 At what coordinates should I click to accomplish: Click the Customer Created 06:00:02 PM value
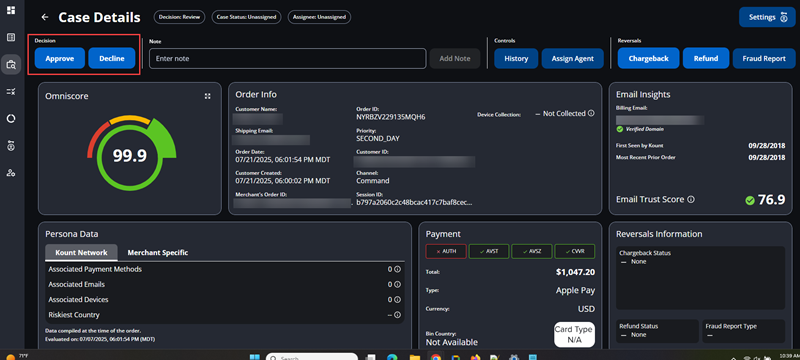click(x=283, y=181)
